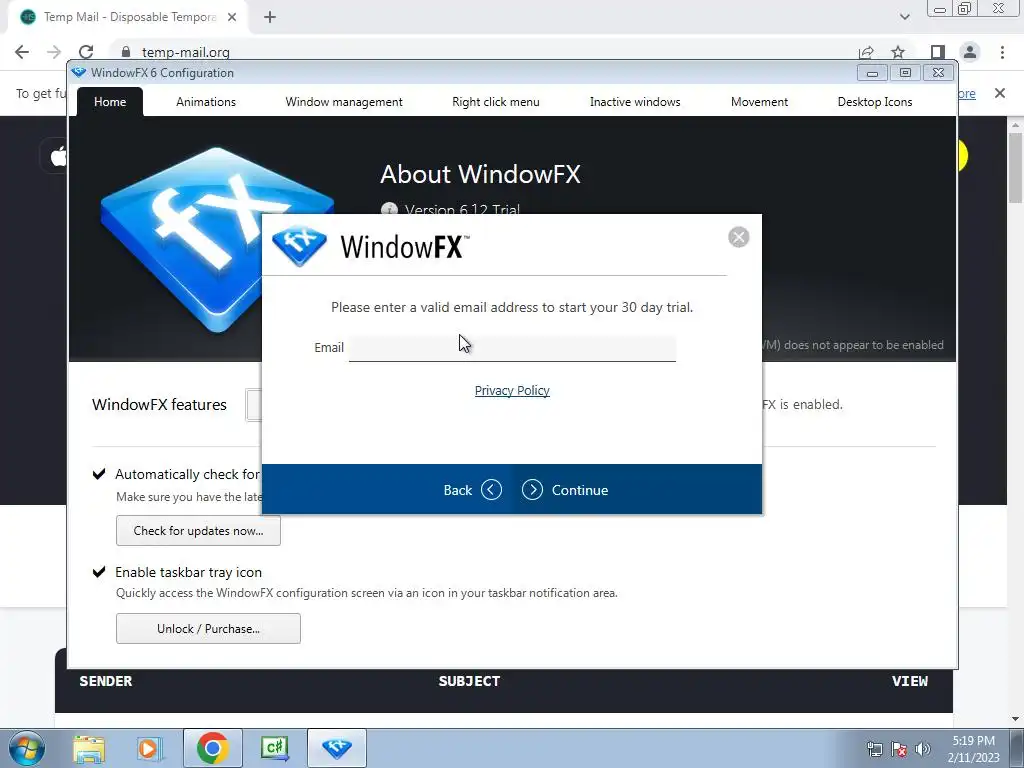The height and width of the screenshot is (768, 1024).
Task: Open Windows Explorer from taskbar
Action: (89, 748)
